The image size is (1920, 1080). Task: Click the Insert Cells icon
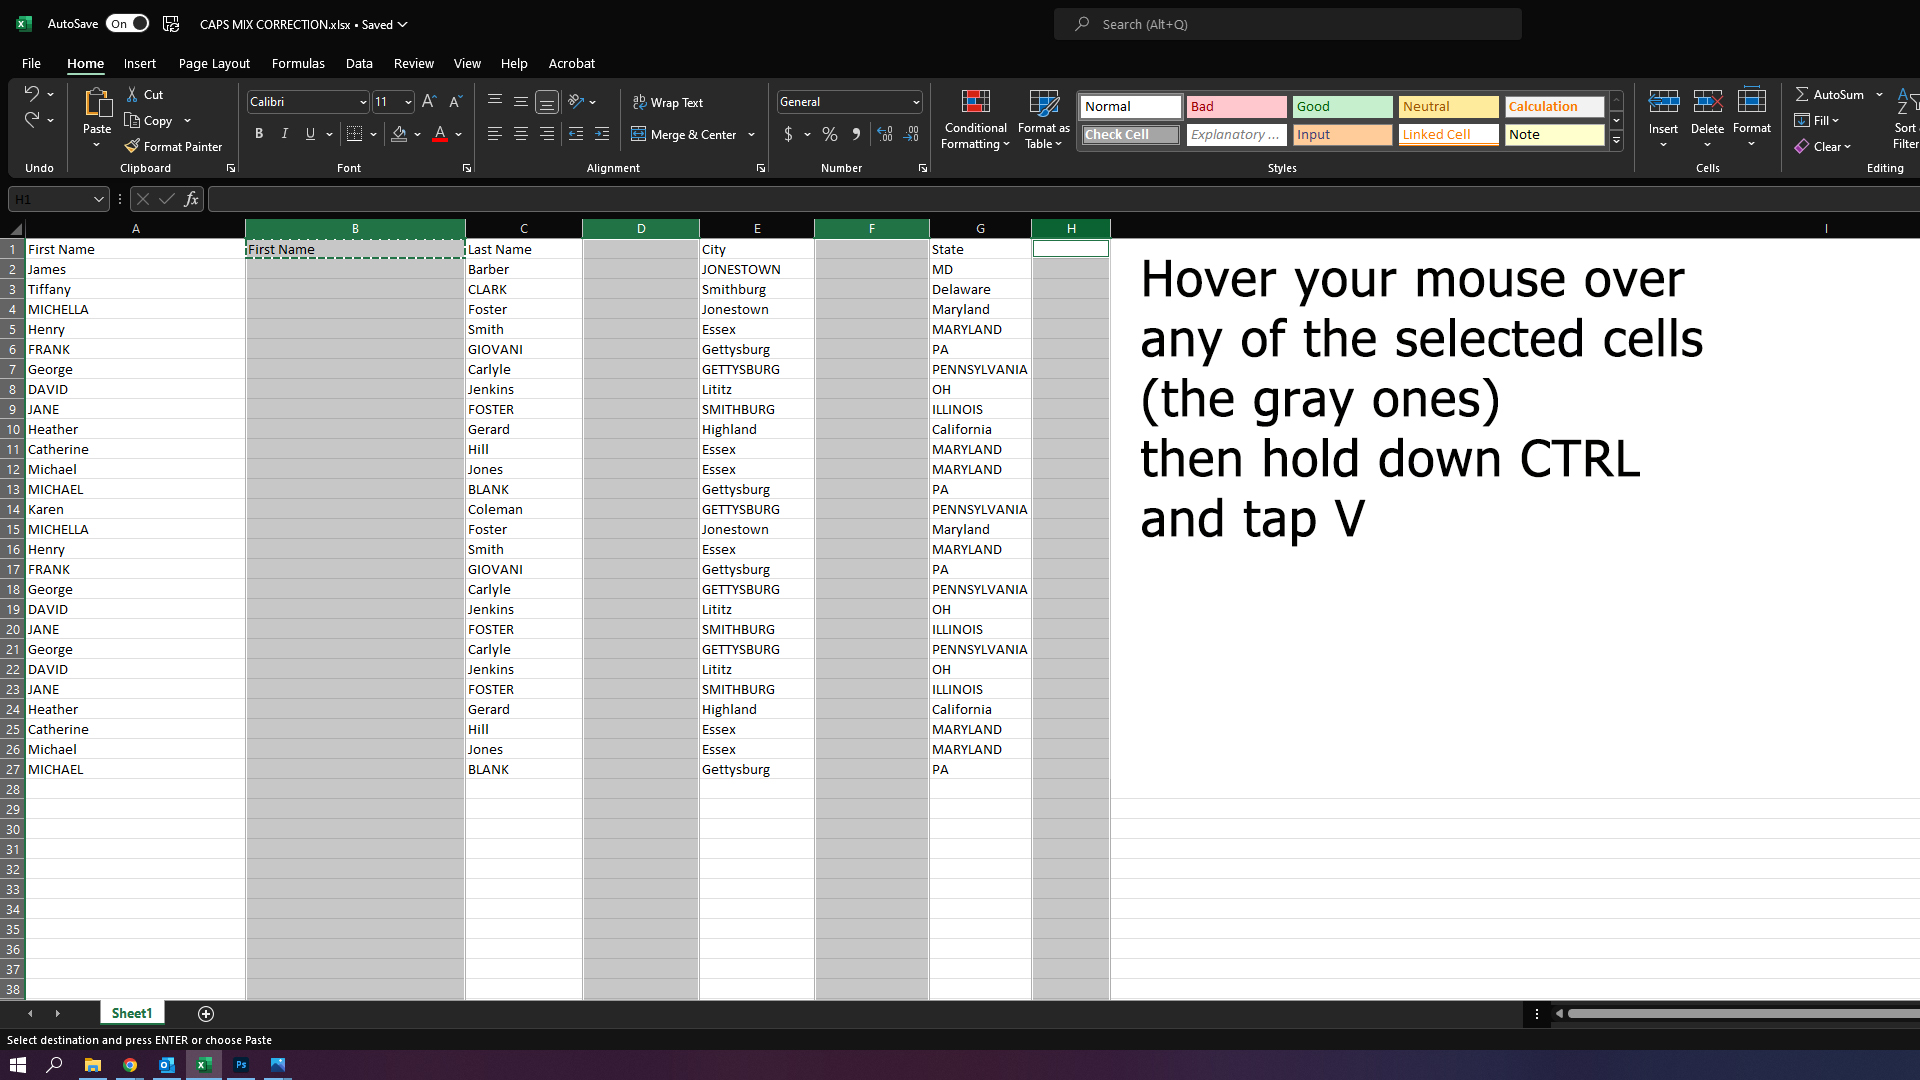click(x=1663, y=102)
